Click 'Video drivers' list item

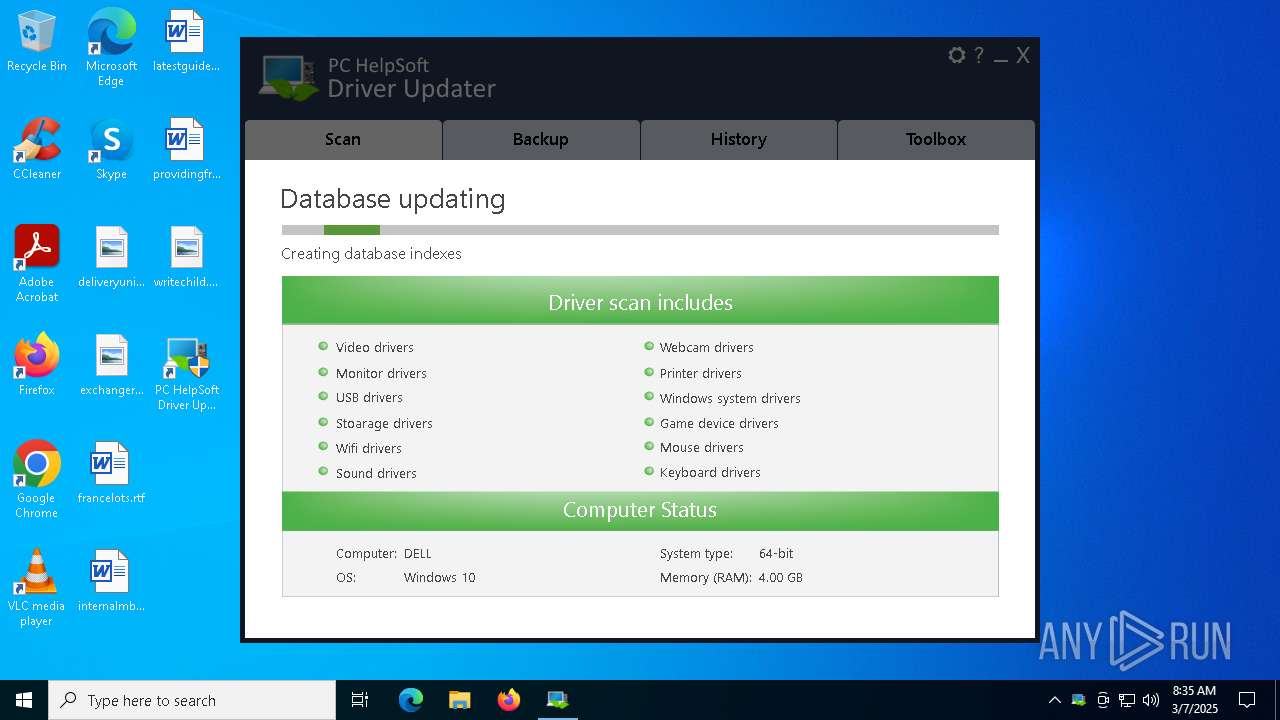[375, 348]
